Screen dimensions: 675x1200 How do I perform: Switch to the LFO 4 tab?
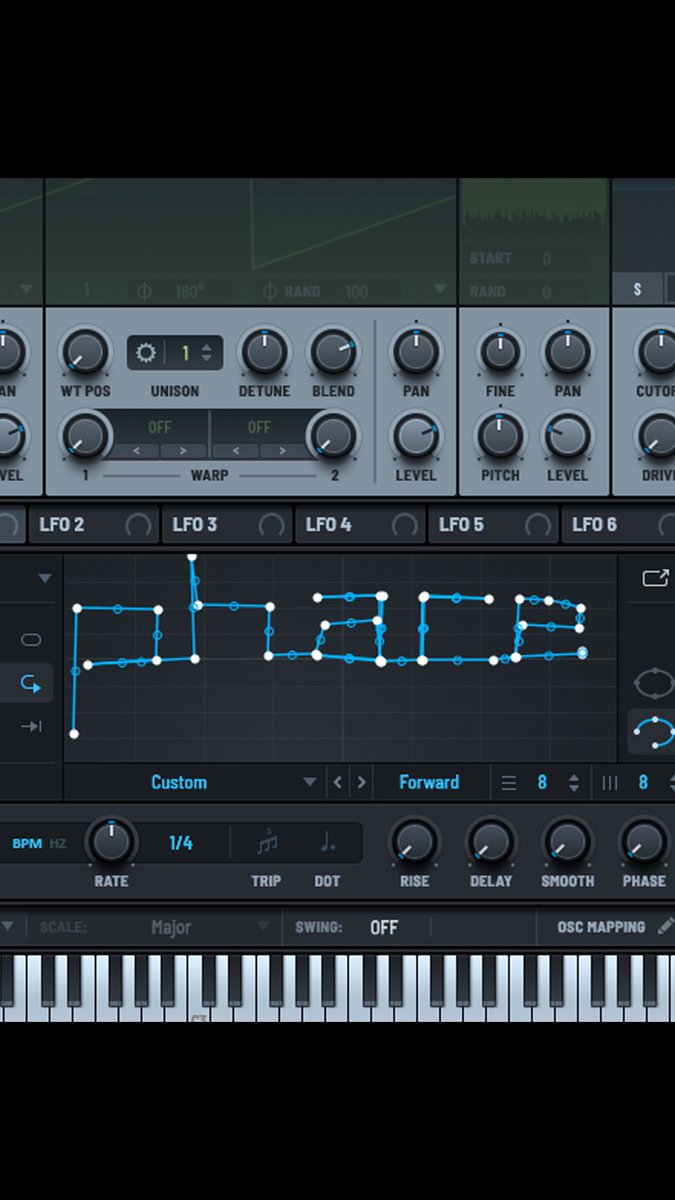[x=328, y=524]
